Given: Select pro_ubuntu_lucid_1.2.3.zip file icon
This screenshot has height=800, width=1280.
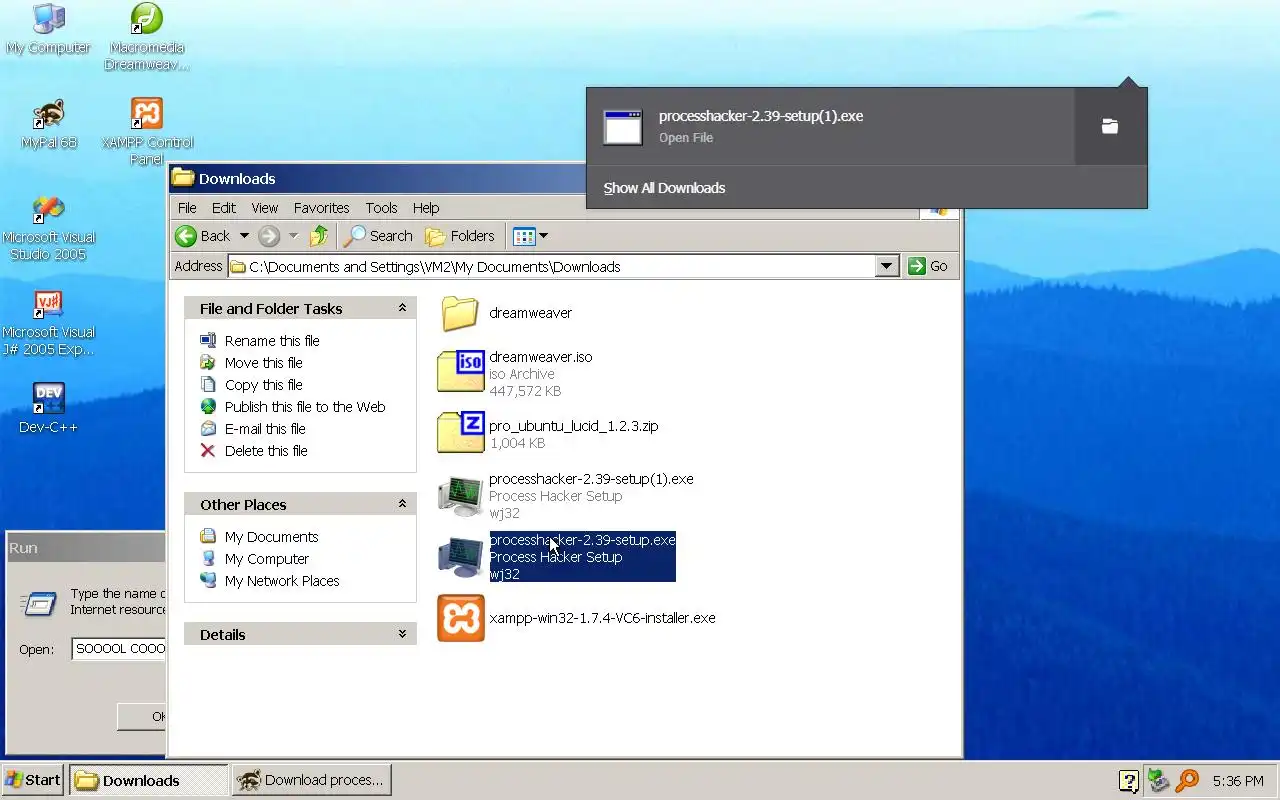Looking at the screenshot, I should click(460, 433).
